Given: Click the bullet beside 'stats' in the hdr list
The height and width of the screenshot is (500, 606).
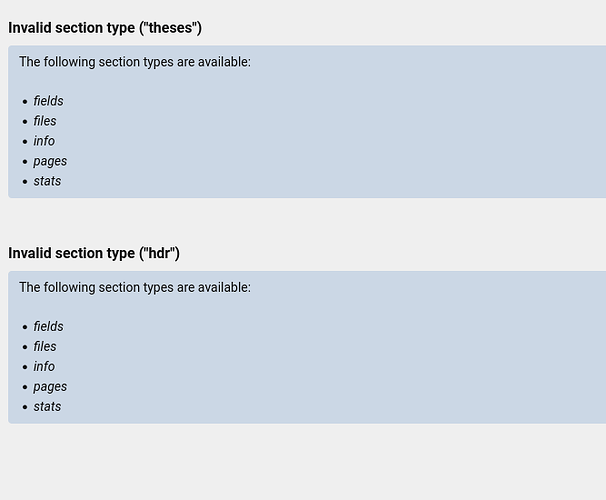Looking at the screenshot, I should (25, 407).
